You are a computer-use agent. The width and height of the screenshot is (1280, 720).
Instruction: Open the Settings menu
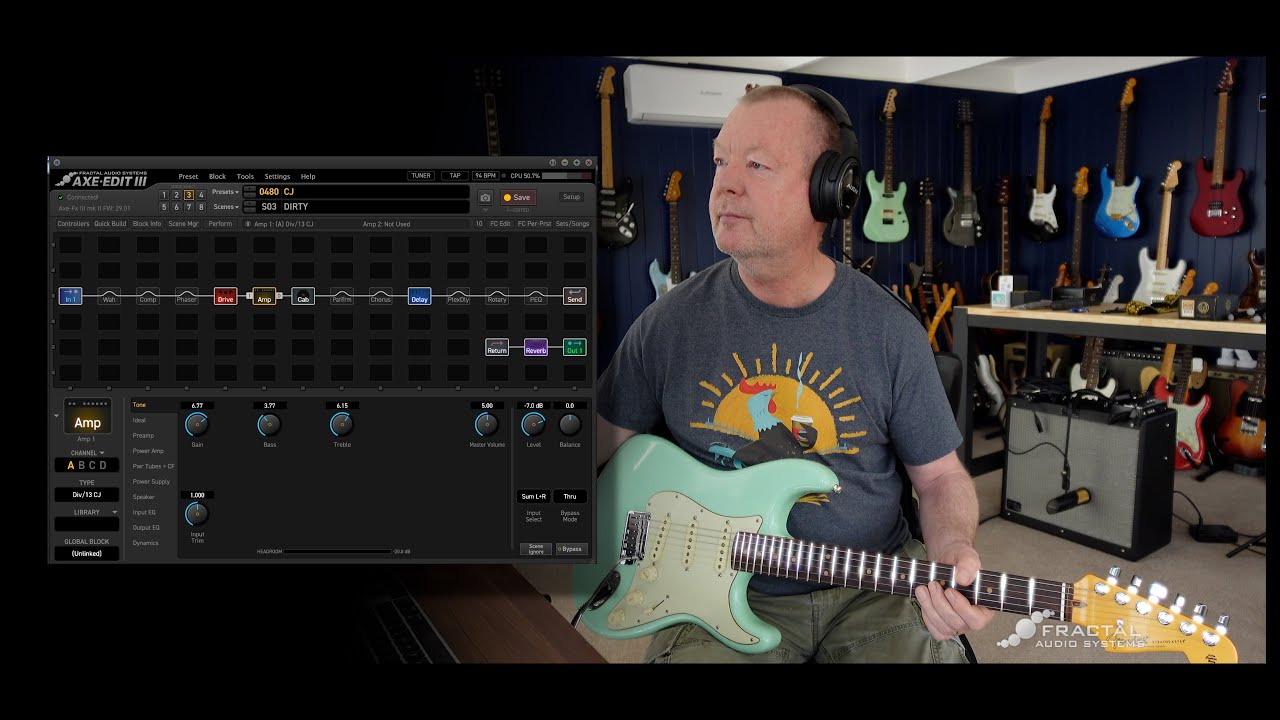click(277, 176)
